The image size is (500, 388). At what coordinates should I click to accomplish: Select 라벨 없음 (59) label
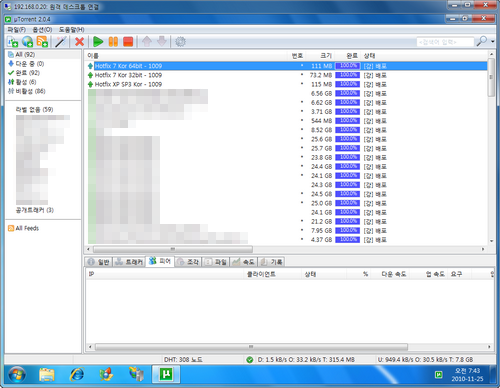[34, 109]
